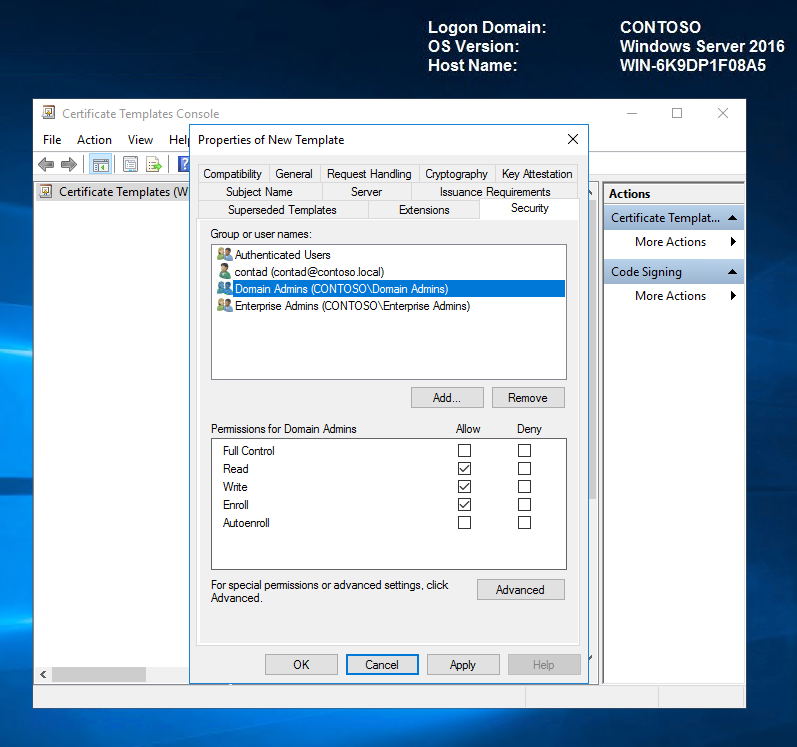Click the Enterprise Admins group icon
This screenshot has height=747, width=797.
pos(224,305)
